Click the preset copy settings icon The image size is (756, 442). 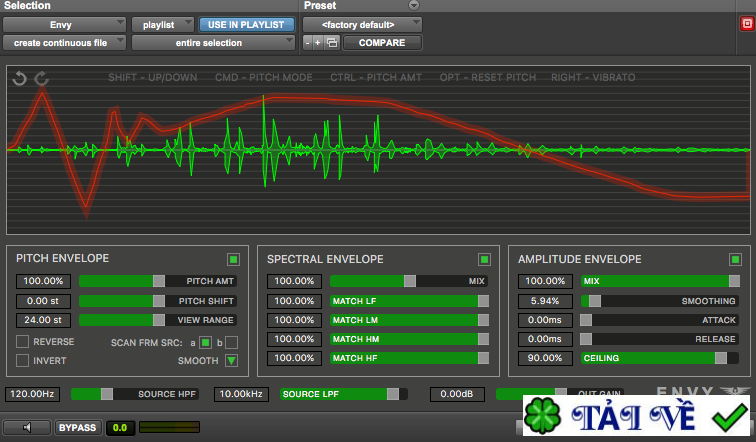(x=332, y=43)
